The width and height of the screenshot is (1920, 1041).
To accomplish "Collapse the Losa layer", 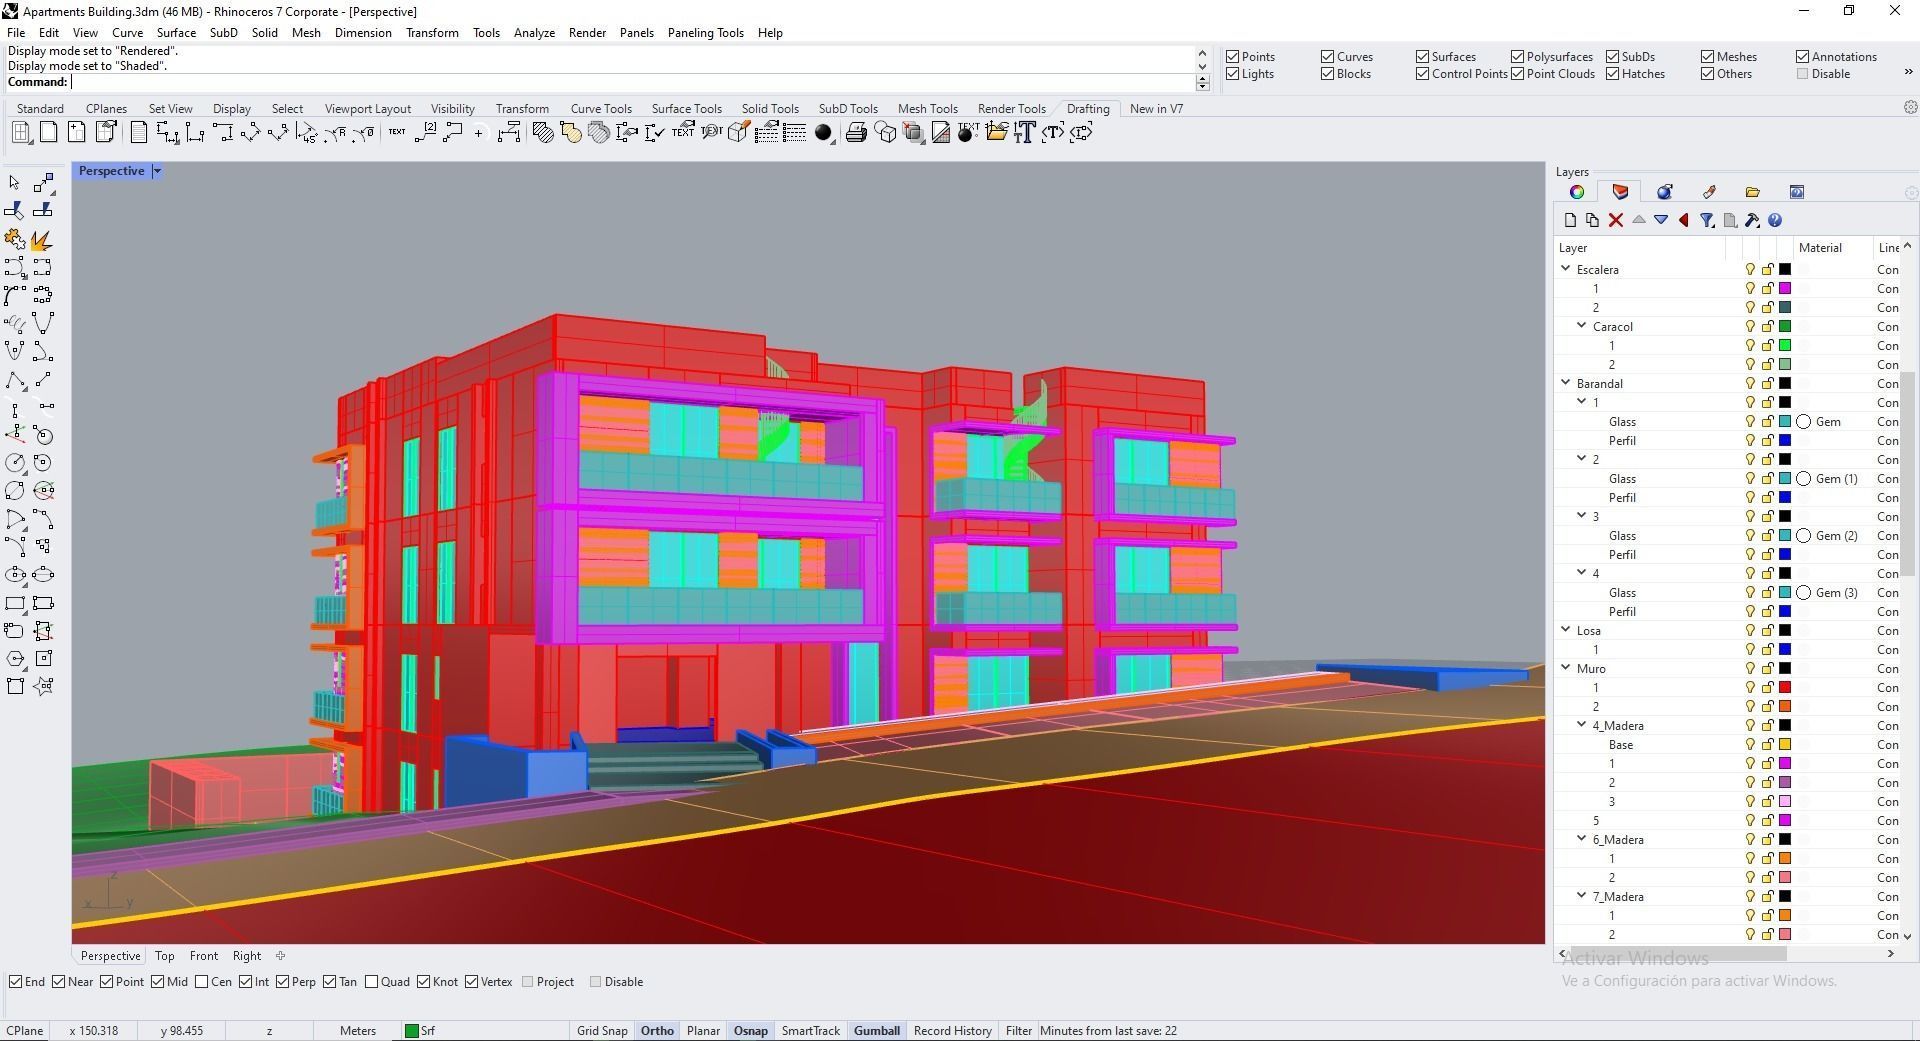I will click(x=1566, y=630).
